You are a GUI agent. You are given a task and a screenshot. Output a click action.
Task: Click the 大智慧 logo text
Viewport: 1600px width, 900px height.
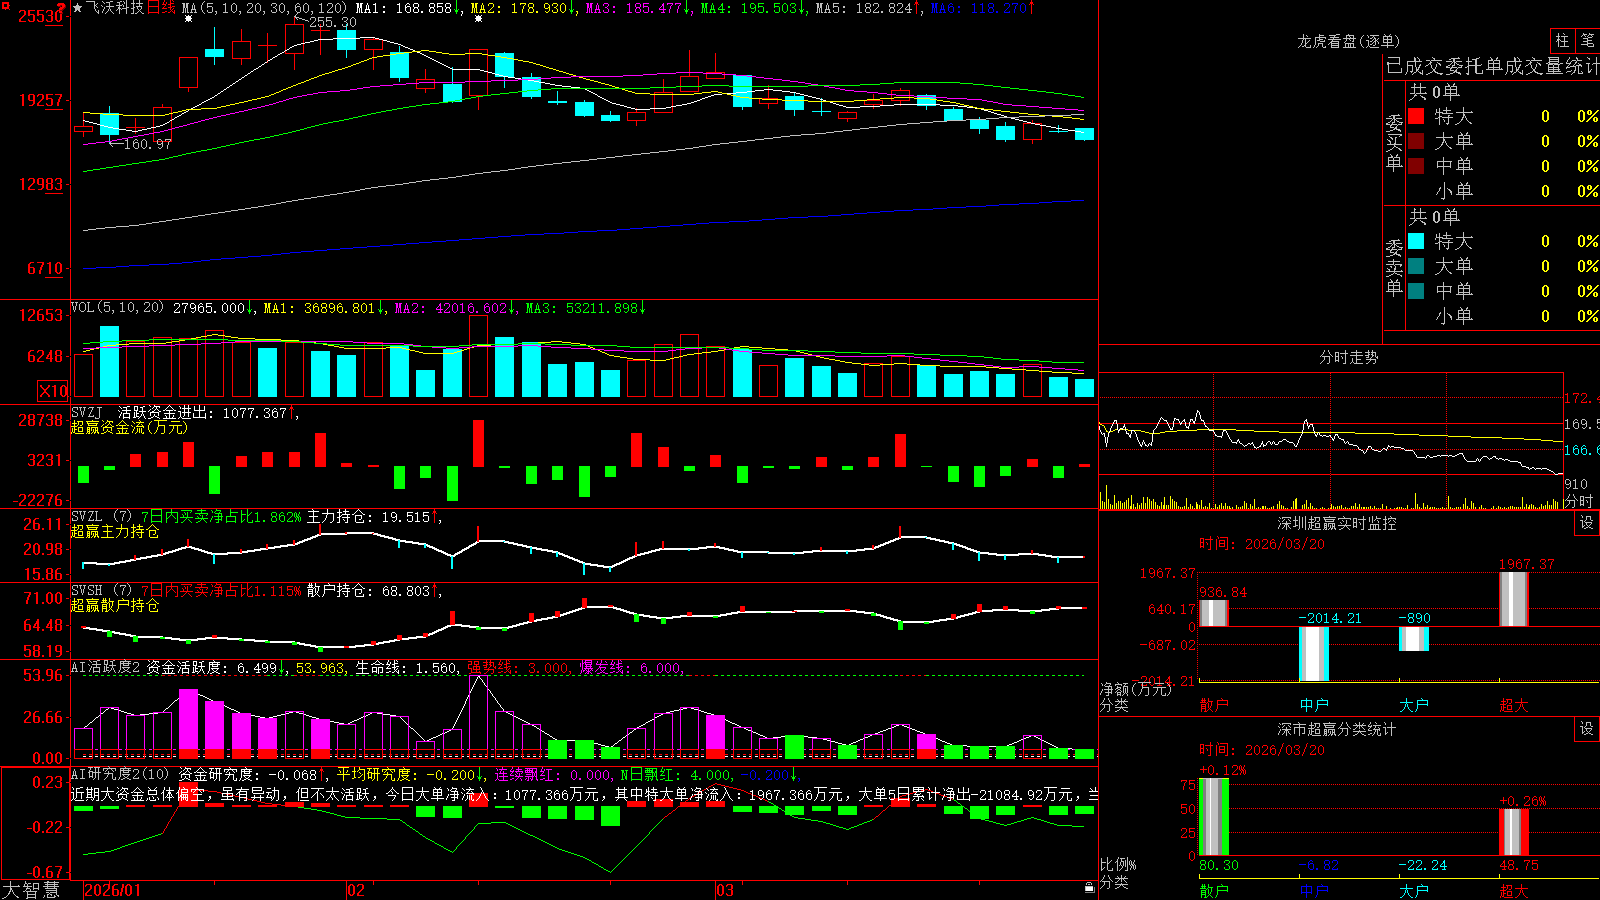[31, 890]
